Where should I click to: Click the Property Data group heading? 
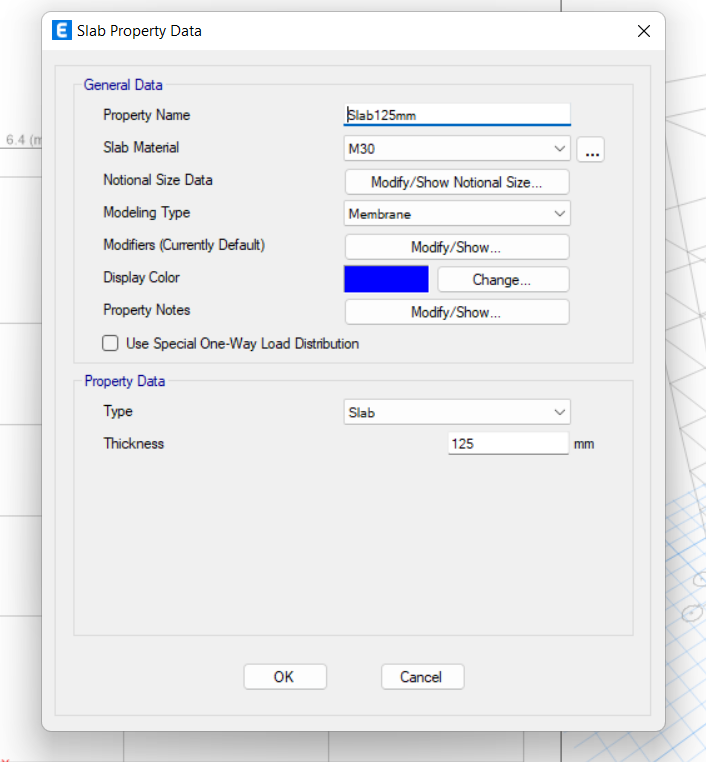tap(125, 381)
